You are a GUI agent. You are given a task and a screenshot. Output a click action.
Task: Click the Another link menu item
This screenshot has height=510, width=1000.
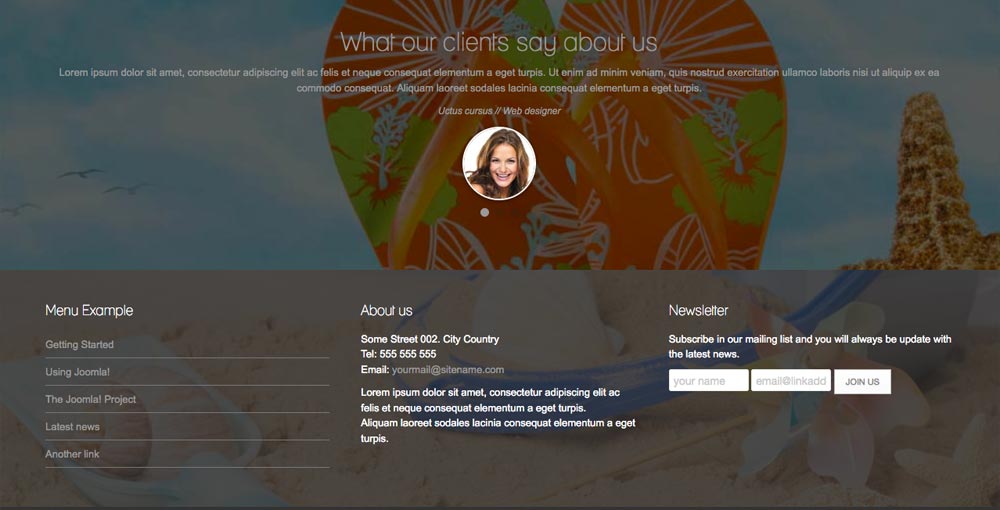[72, 455]
